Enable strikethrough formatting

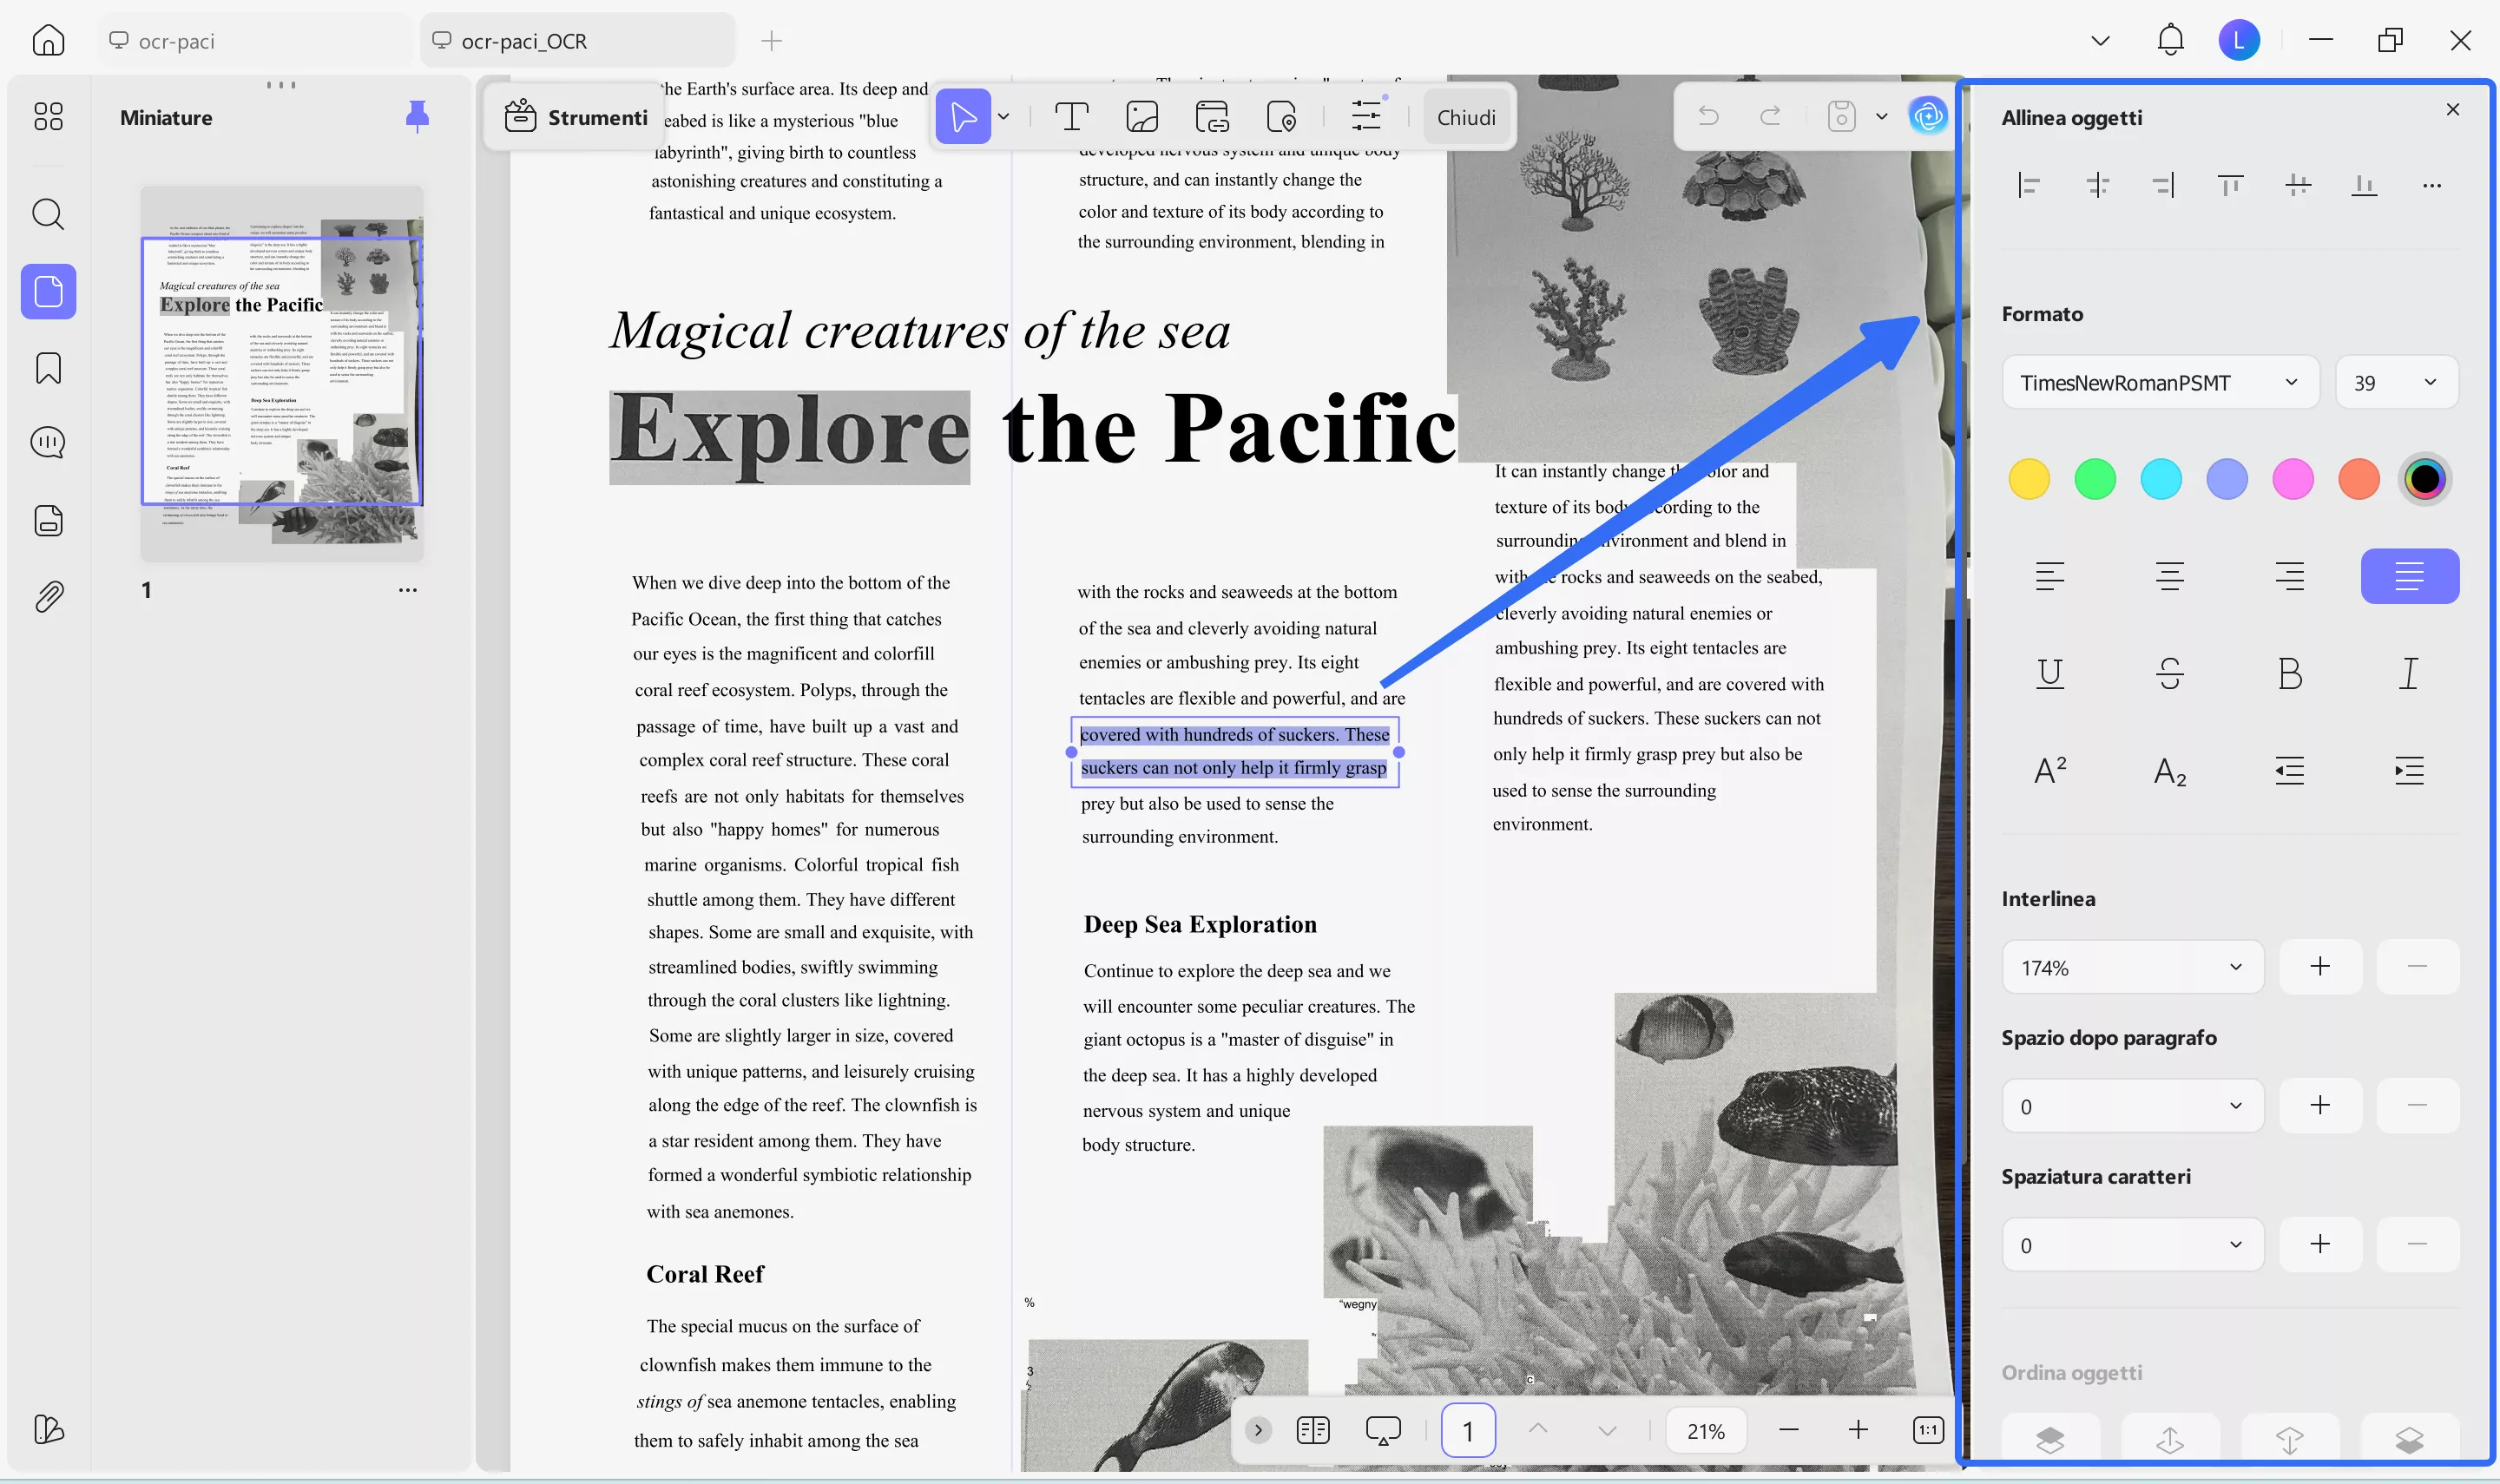coord(2169,673)
